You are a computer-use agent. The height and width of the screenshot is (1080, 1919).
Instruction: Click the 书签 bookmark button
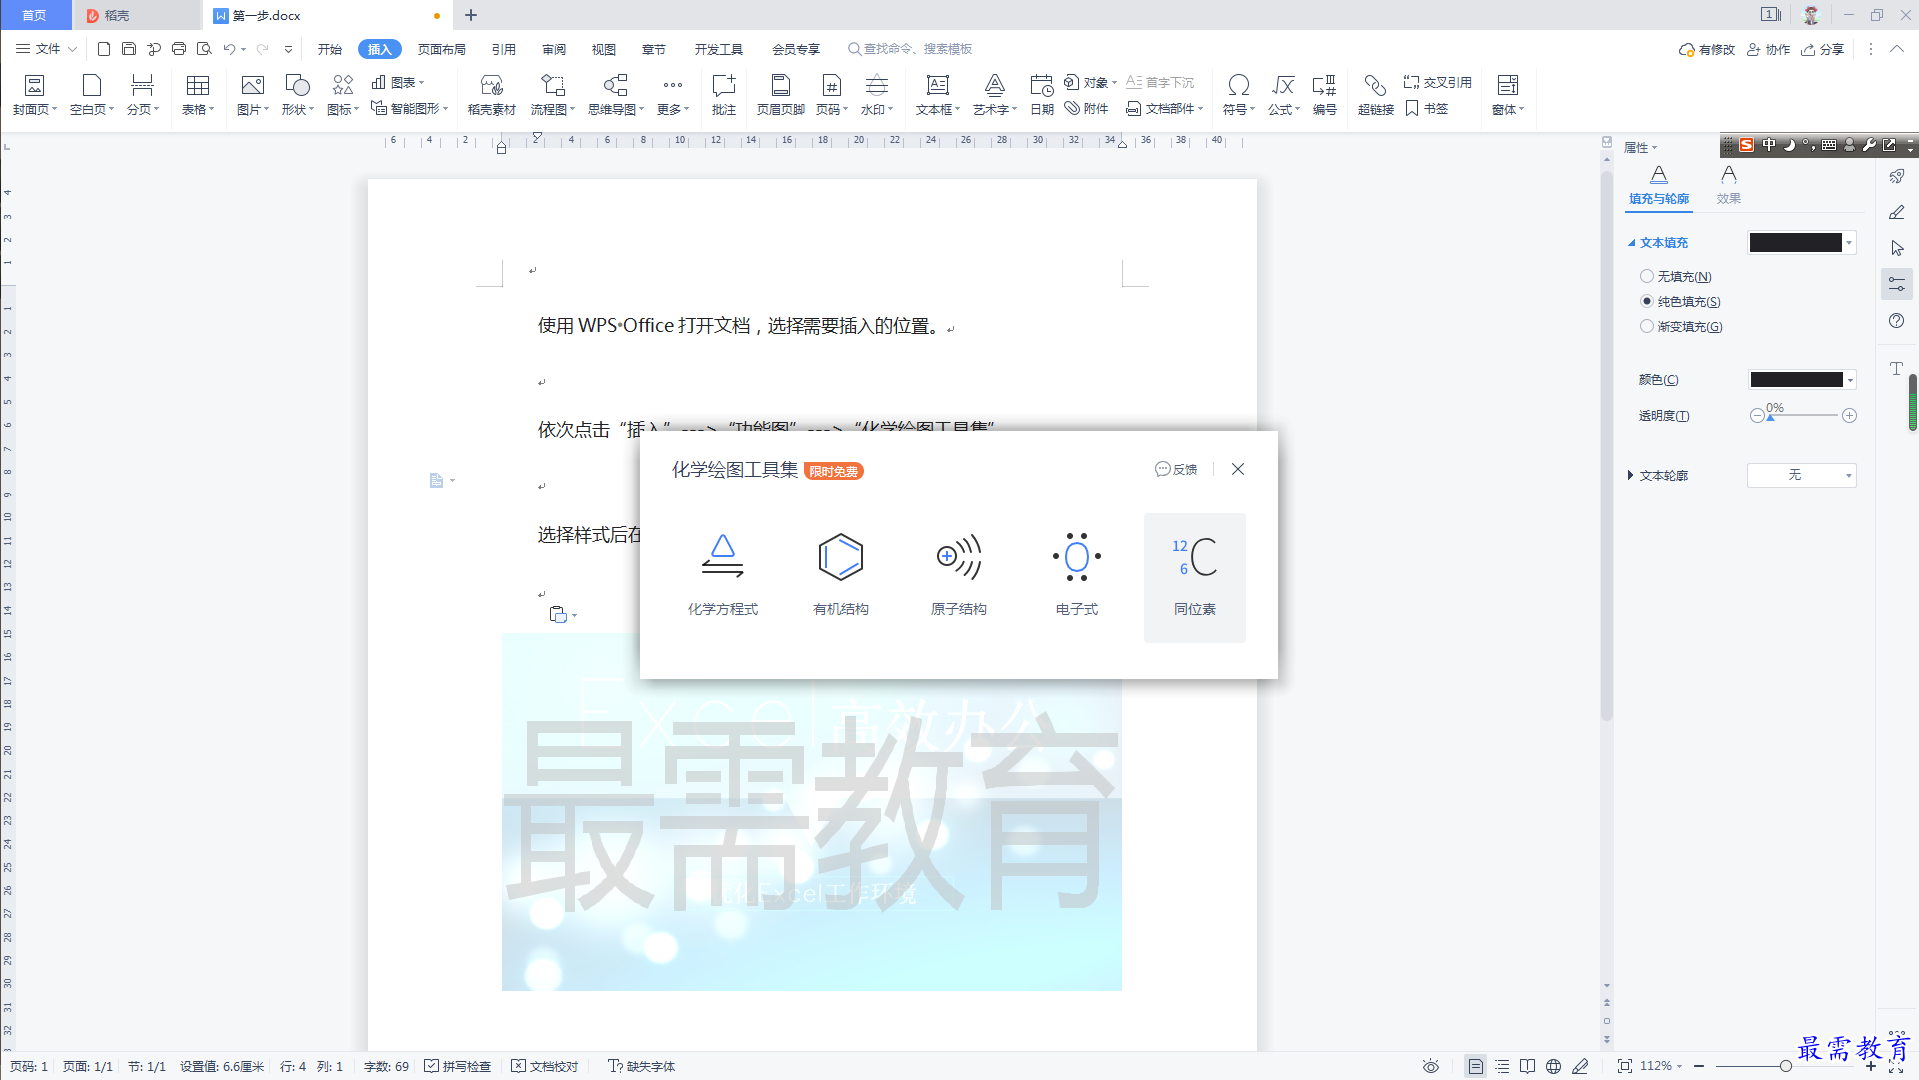pyautogui.click(x=1427, y=108)
